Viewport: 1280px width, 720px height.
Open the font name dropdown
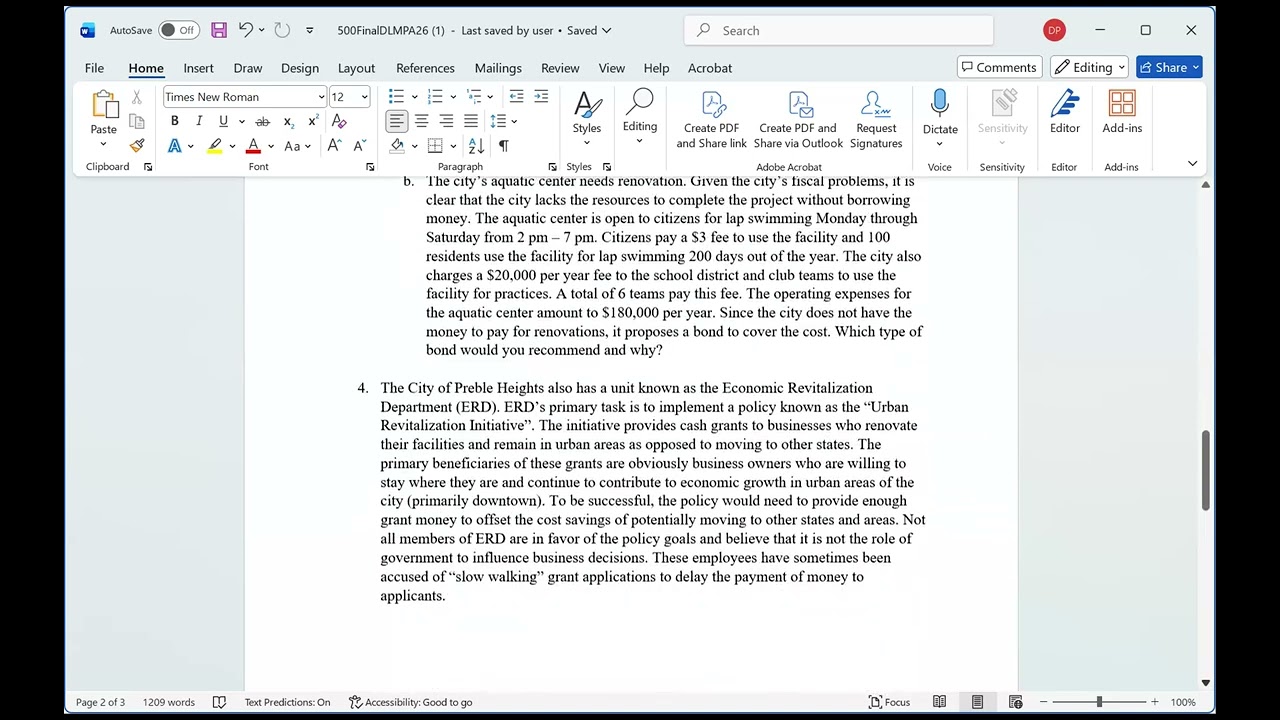point(321,97)
